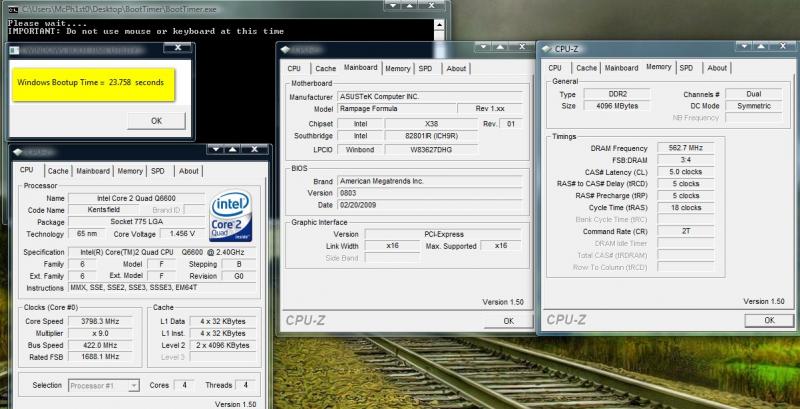Click OK in the CPU-Z Mainboard window

pos(508,321)
